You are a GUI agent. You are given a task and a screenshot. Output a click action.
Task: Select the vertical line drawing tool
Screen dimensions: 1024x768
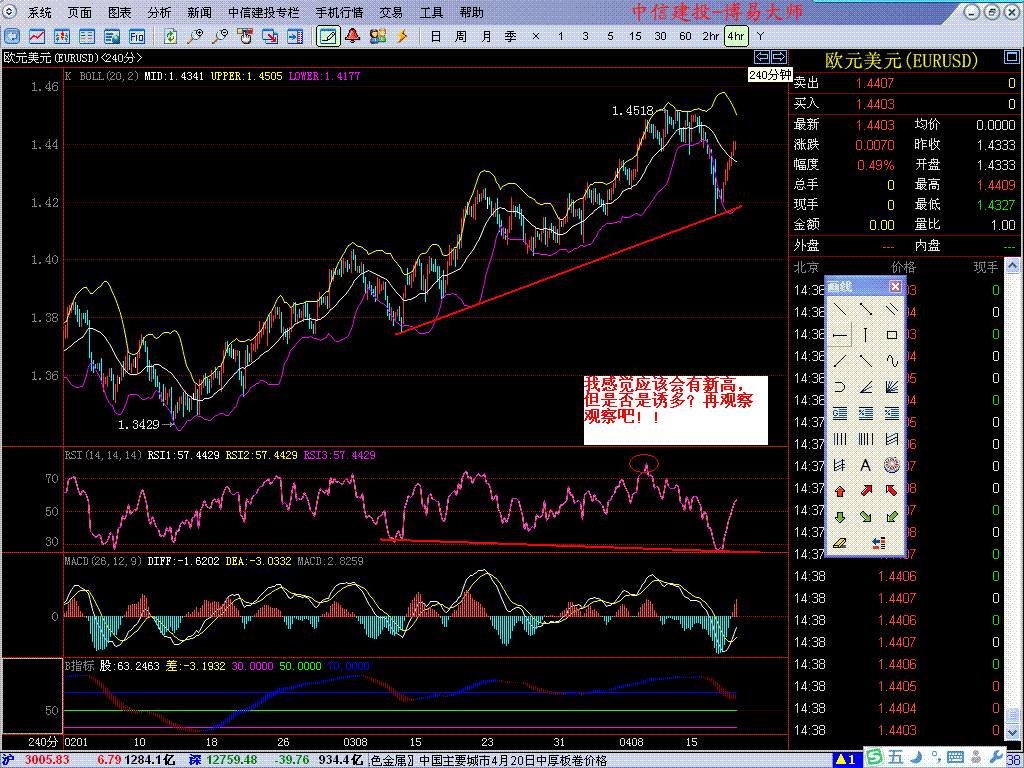coord(866,336)
